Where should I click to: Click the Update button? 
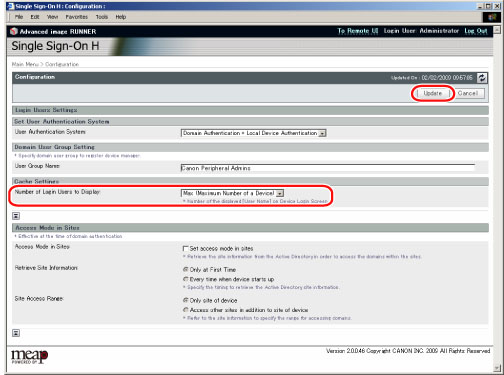click(x=433, y=93)
